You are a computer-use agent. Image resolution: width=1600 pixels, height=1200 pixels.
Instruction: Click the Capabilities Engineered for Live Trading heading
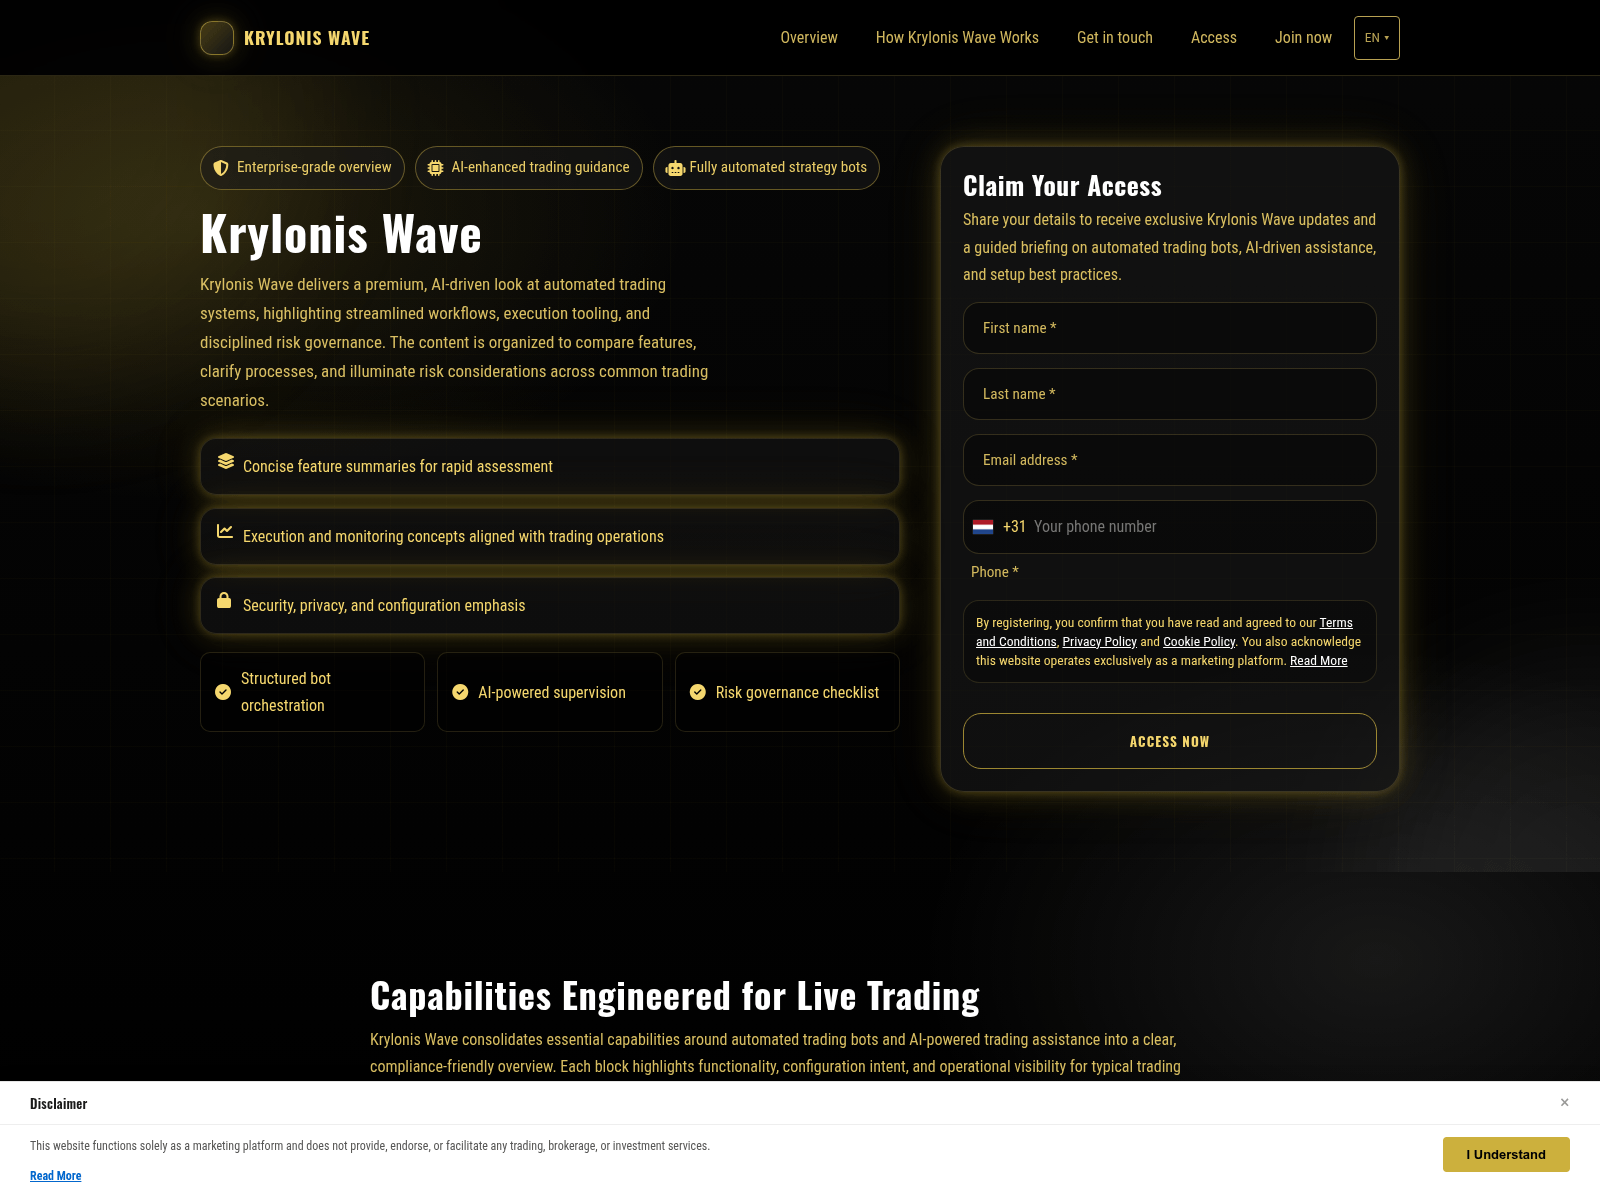point(675,996)
